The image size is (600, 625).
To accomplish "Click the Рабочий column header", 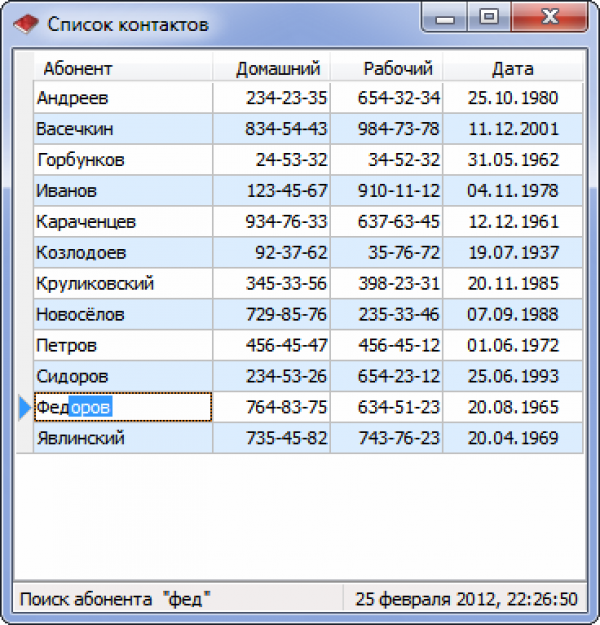I will (387, 68).
